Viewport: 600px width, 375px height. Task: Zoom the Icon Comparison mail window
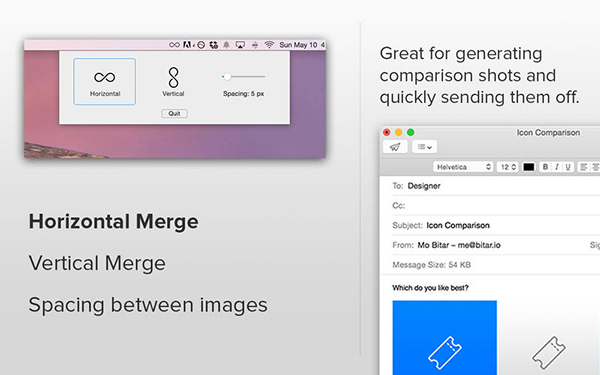coord(411,132)
